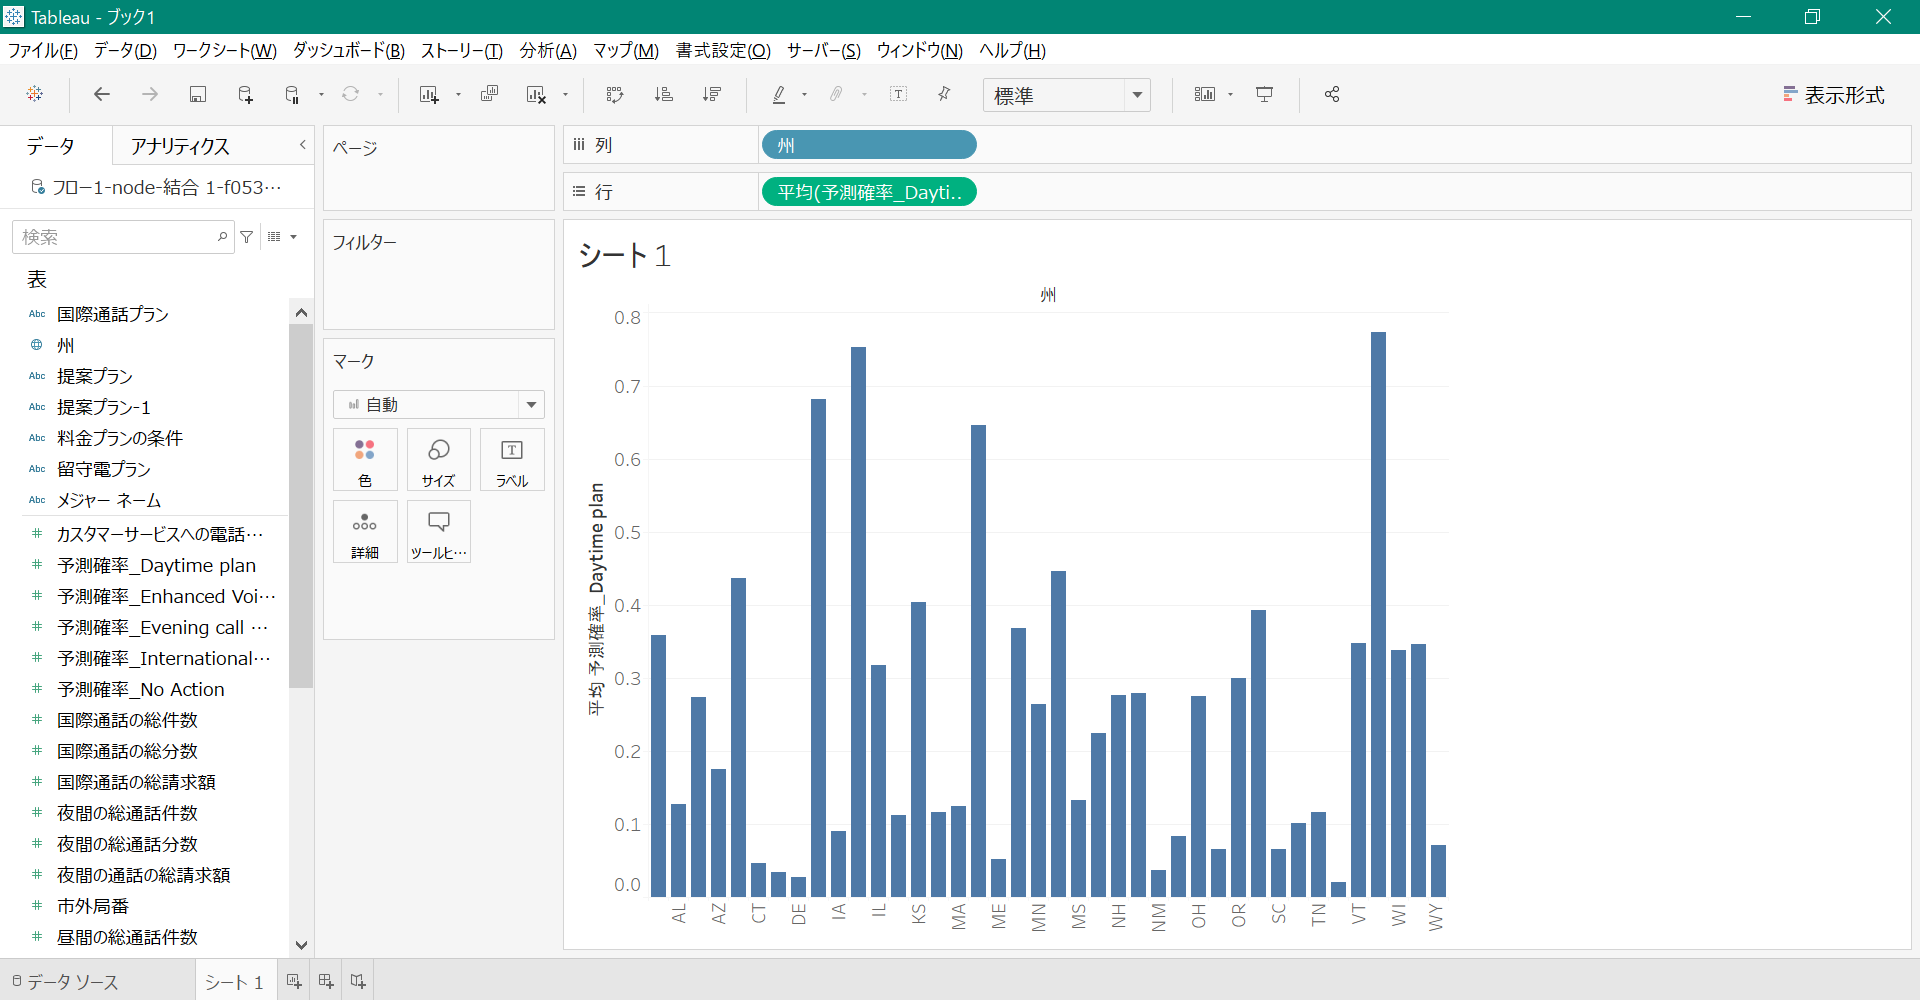This screenshot has width=1920, height=1000.
Task: Sort data descending from the toolbar
Action: 712,94
